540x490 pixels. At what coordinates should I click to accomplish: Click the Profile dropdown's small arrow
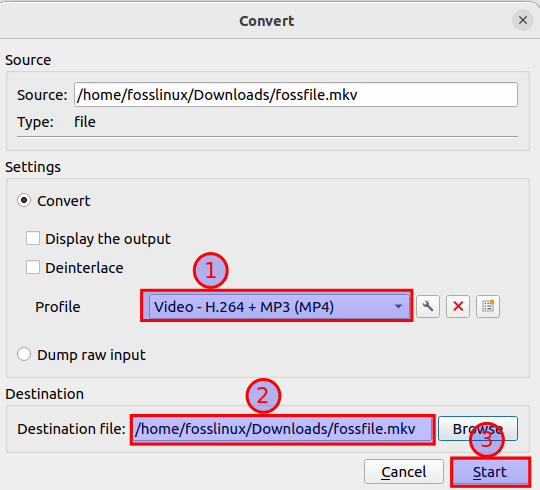[x=398, y=306]
